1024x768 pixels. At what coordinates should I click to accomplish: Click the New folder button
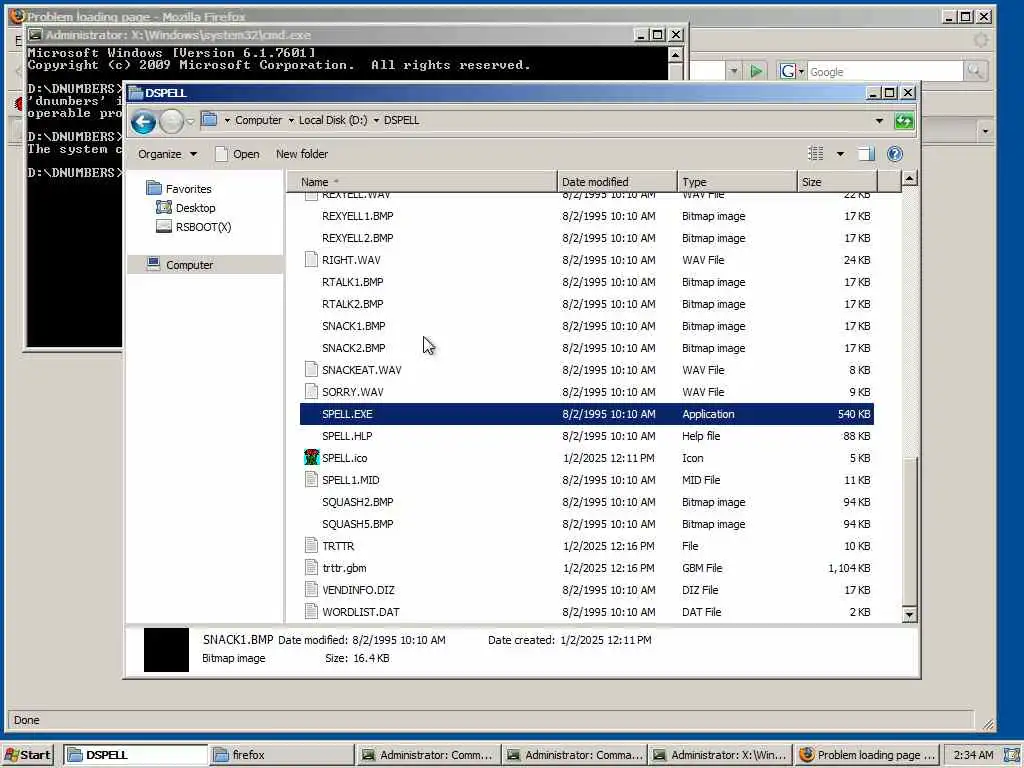coord(302,154)
